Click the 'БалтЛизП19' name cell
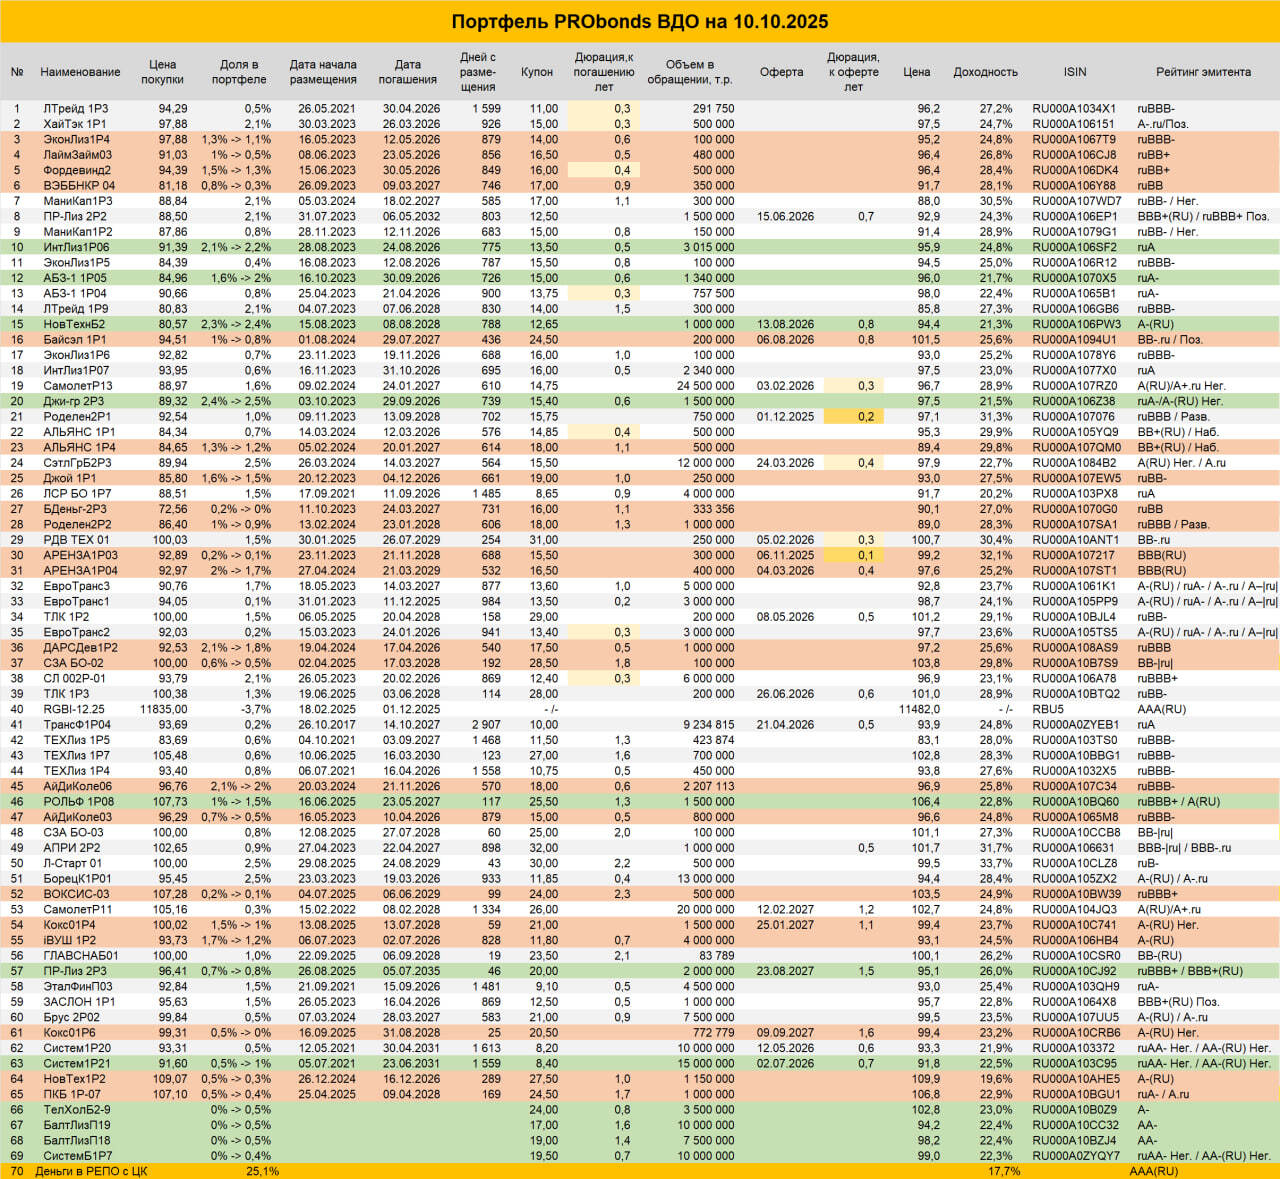 (77, 1125)
